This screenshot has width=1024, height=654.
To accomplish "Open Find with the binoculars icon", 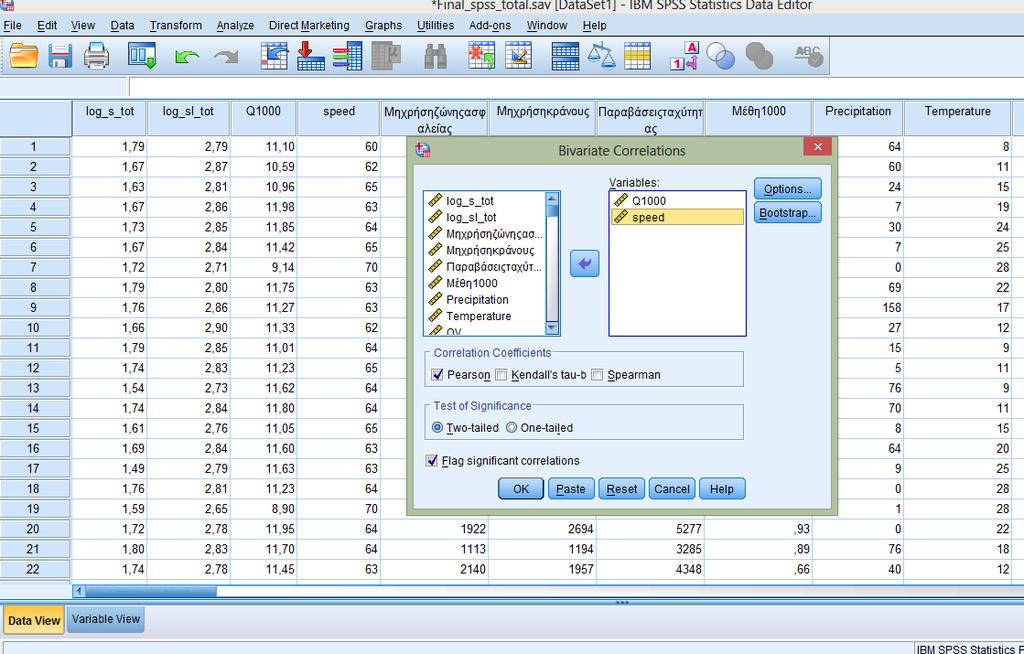I will tap(435, 56).
